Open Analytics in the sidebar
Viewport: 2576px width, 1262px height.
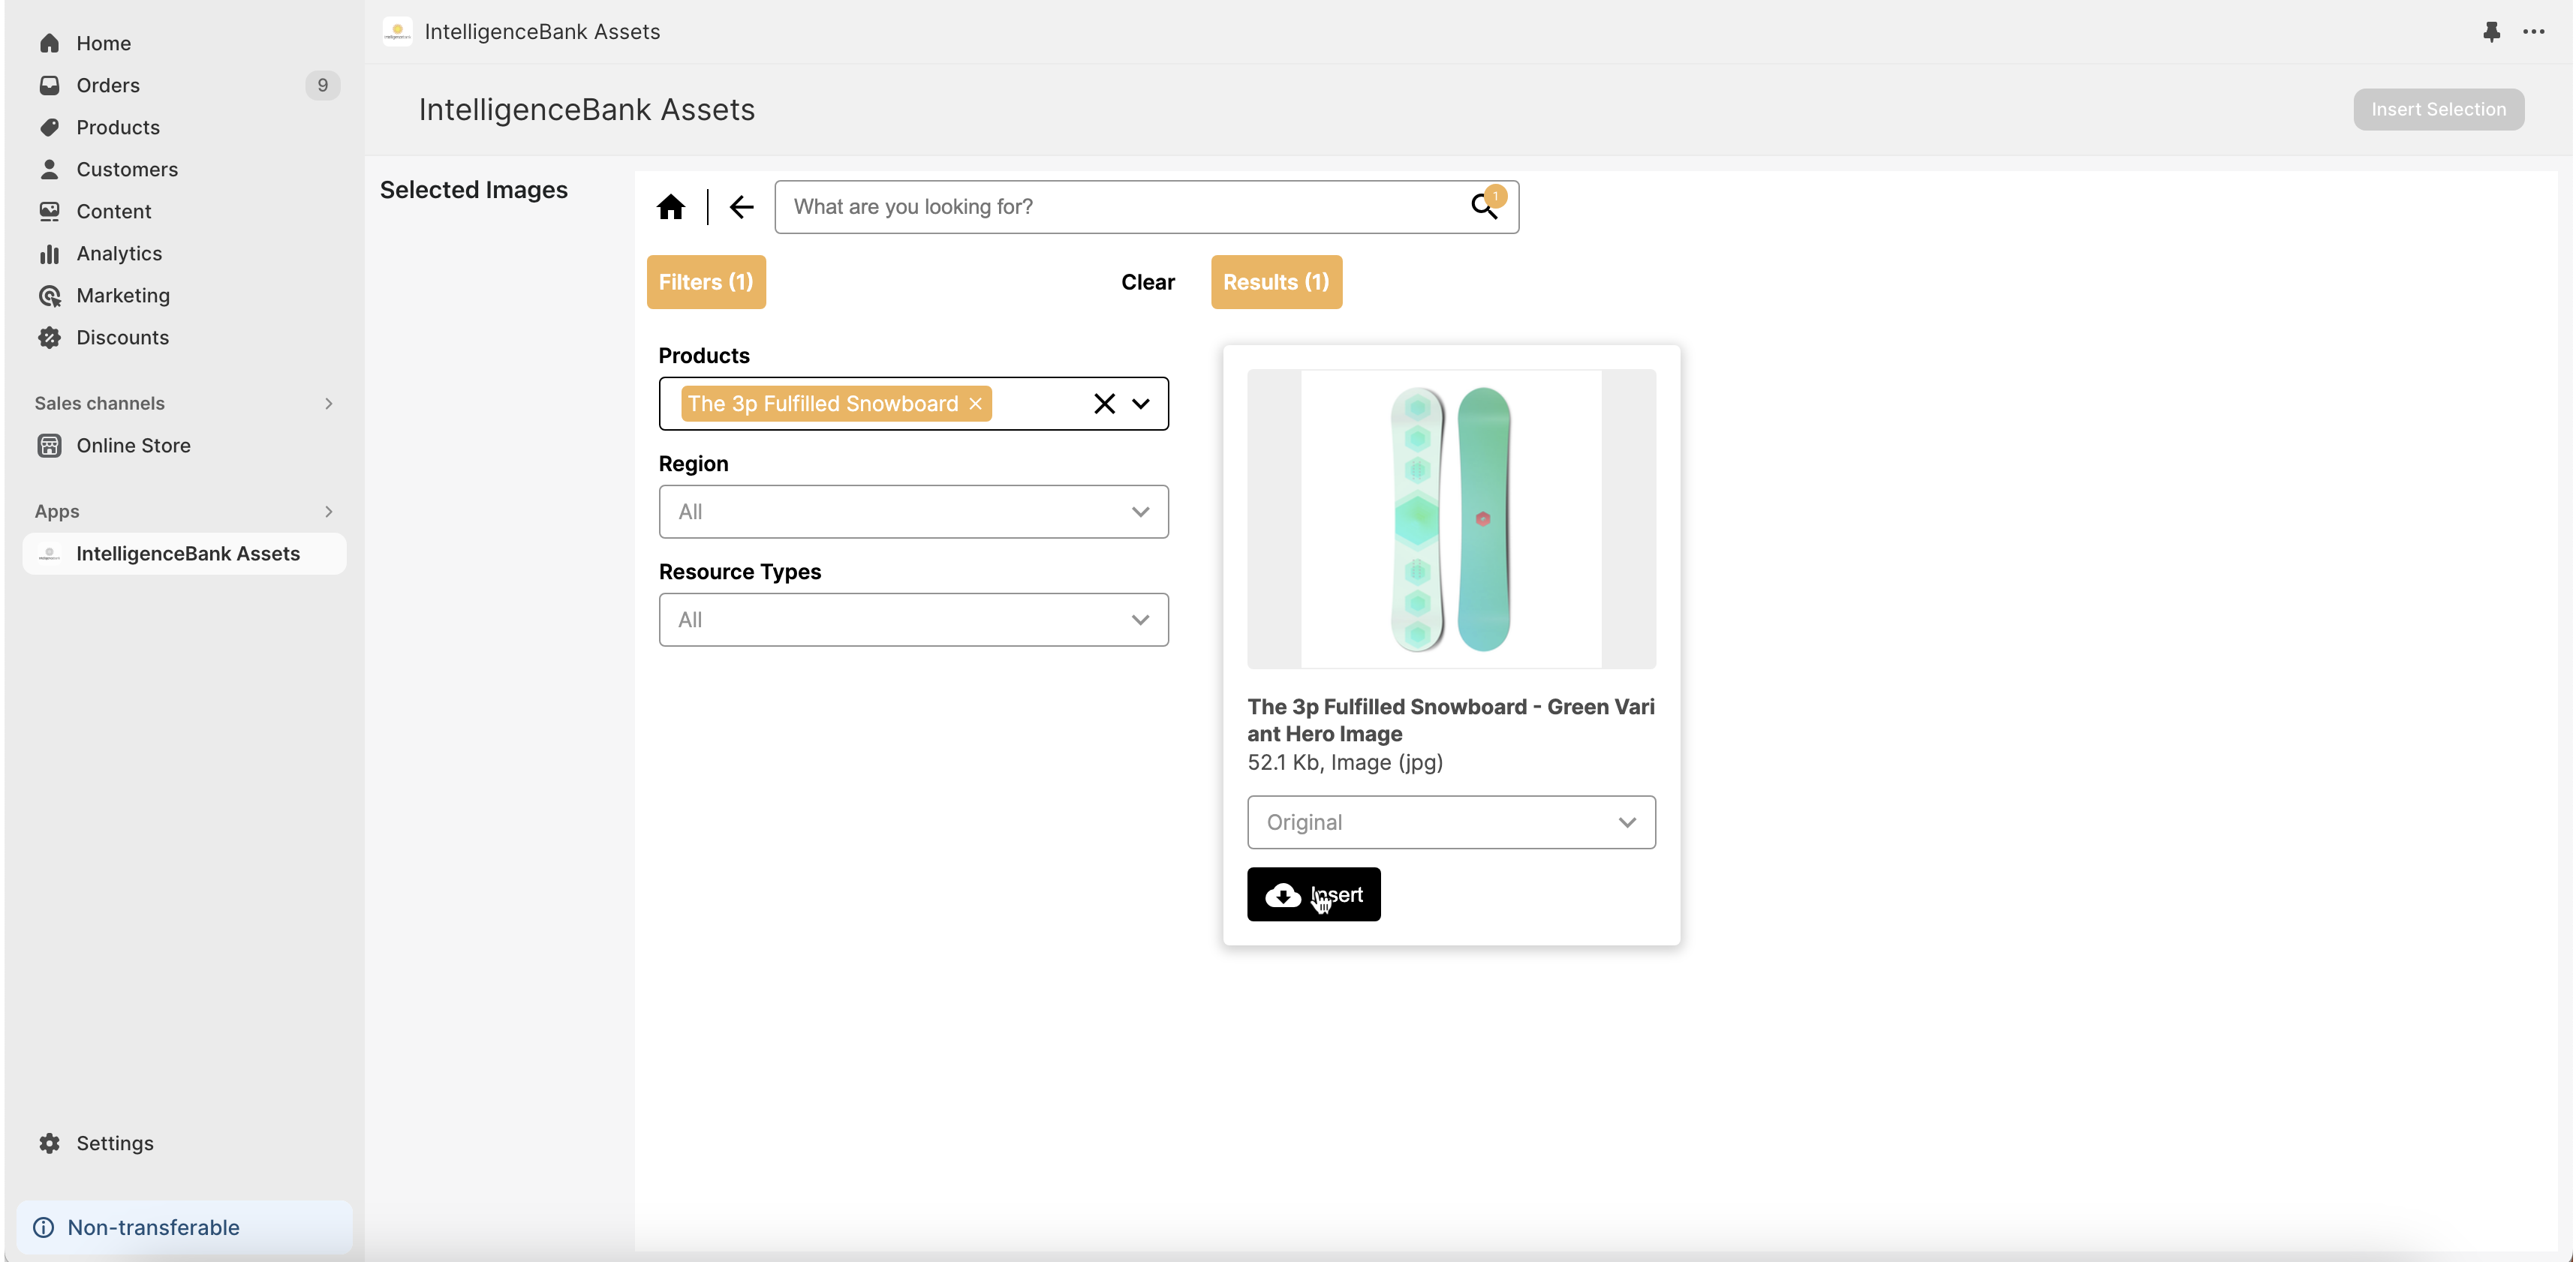119,254
